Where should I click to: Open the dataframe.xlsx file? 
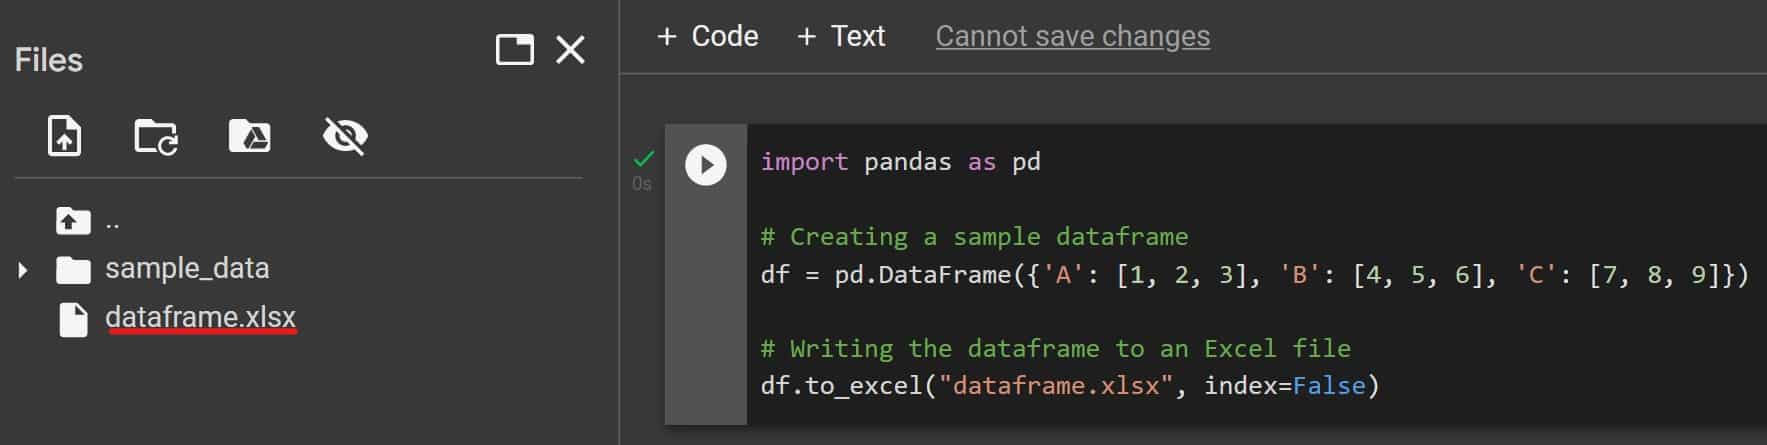coord(200,317)
